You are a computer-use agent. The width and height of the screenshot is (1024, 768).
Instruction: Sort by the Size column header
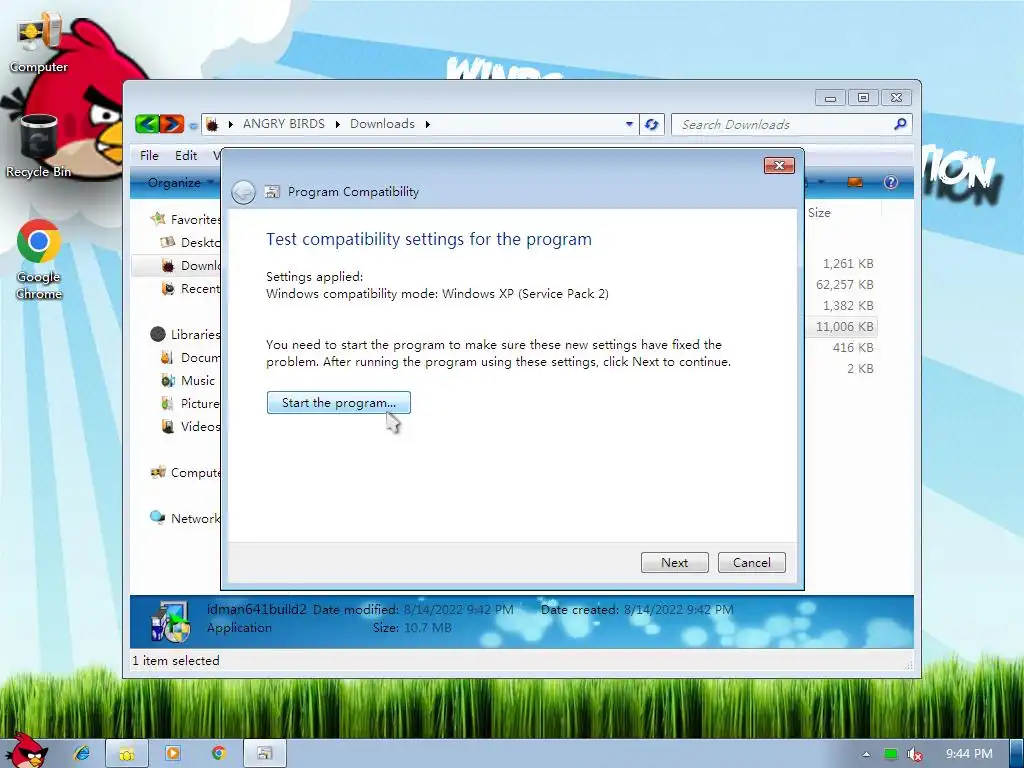pyautogui.click(x=819, y=212)
